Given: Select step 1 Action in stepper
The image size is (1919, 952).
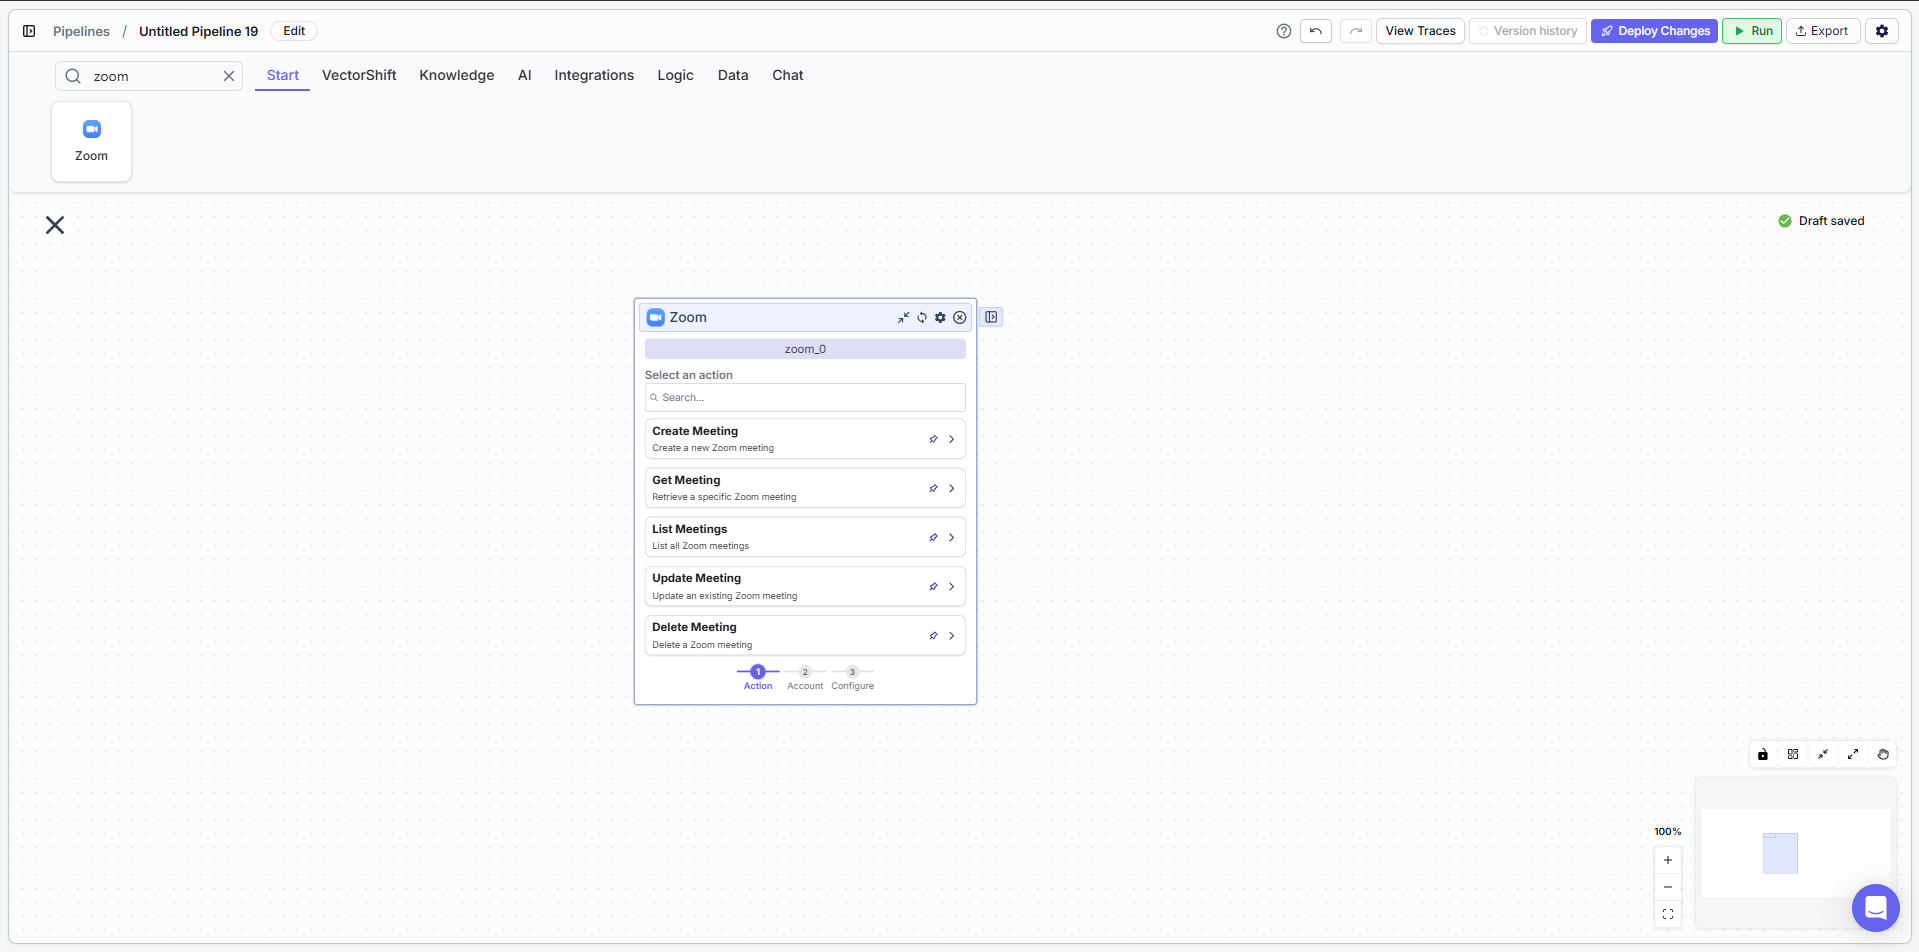Looking at the screenshot, I should tap(758, 678).
